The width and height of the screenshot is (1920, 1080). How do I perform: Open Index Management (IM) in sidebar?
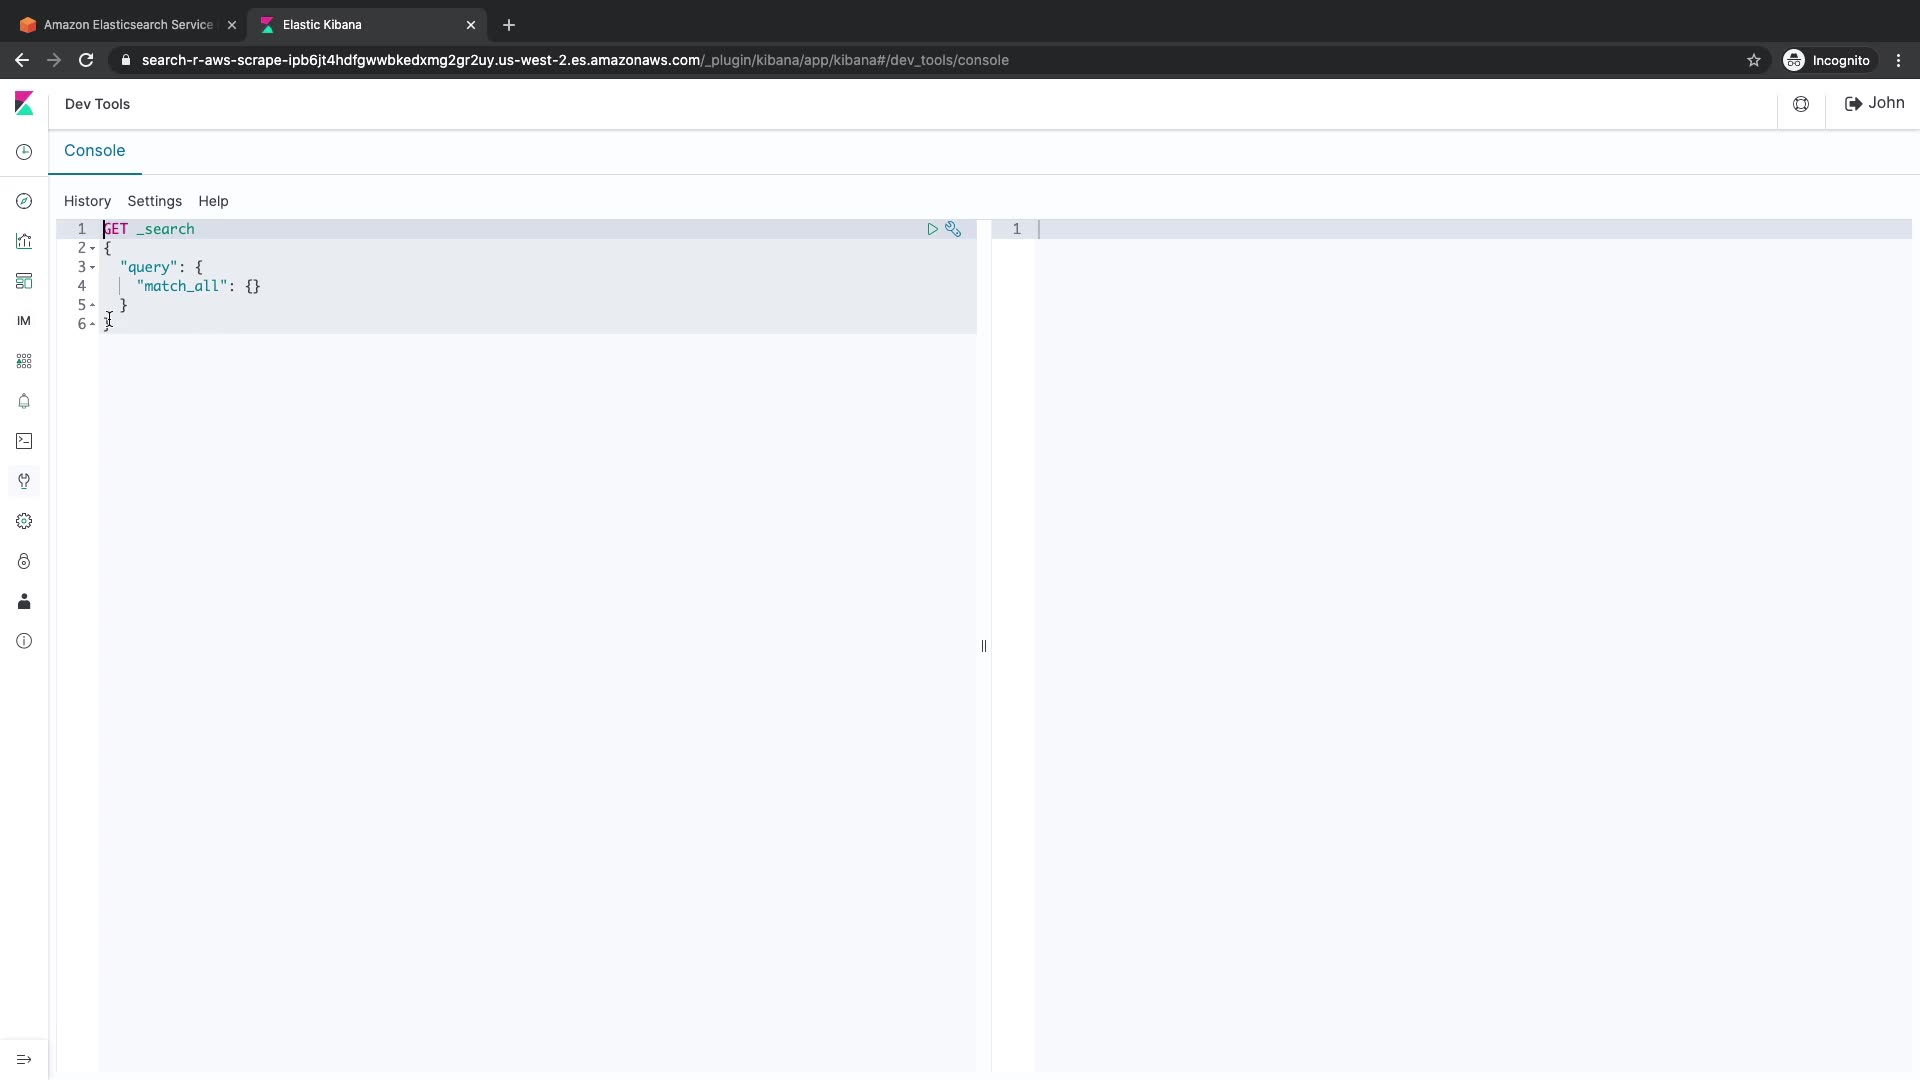(24, 321)
